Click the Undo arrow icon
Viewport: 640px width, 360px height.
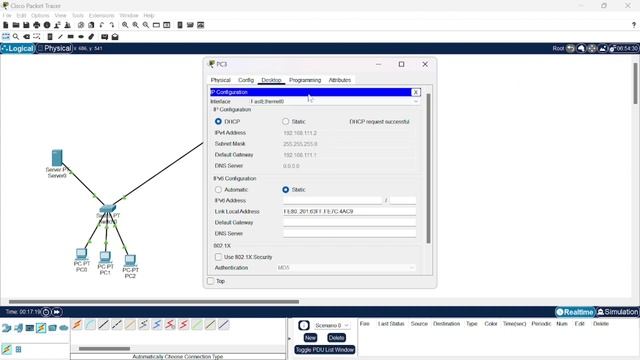point(102,25)
